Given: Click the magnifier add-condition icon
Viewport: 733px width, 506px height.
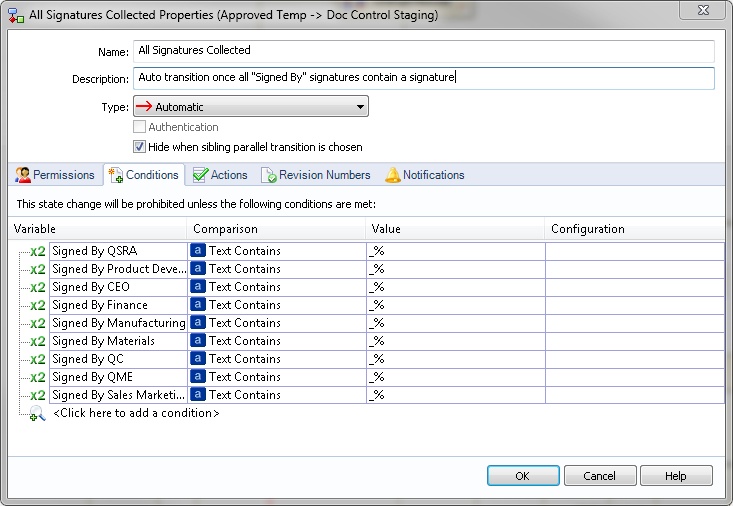Looking at the screenshot, I should coord(37,414).
